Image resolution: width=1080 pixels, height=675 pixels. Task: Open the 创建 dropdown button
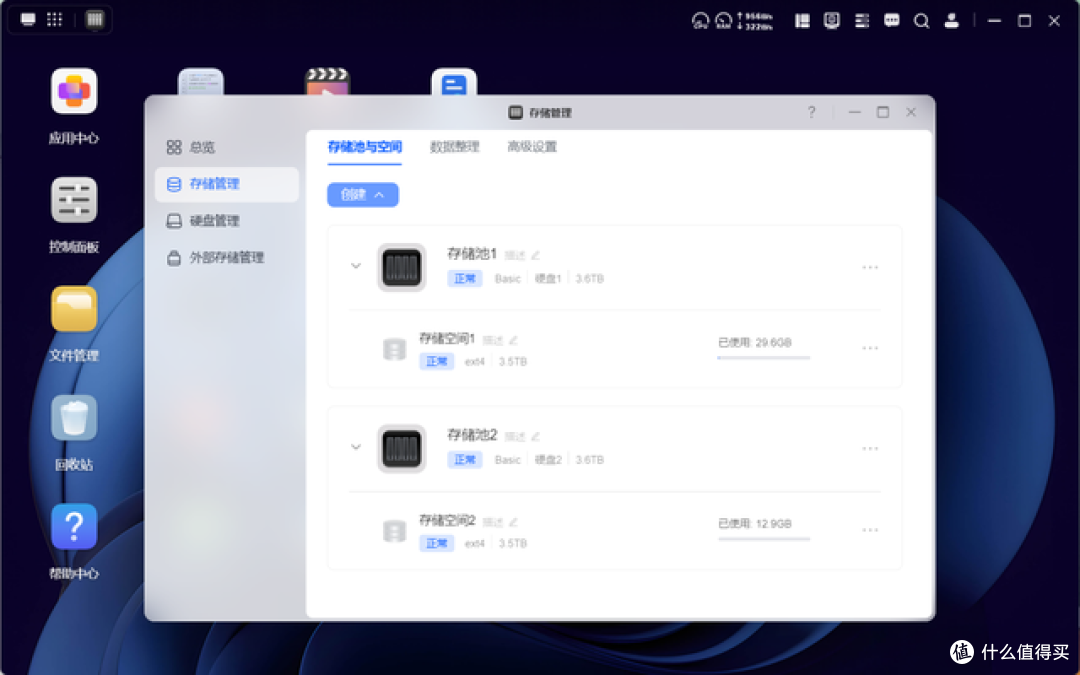tap(363, 194)
